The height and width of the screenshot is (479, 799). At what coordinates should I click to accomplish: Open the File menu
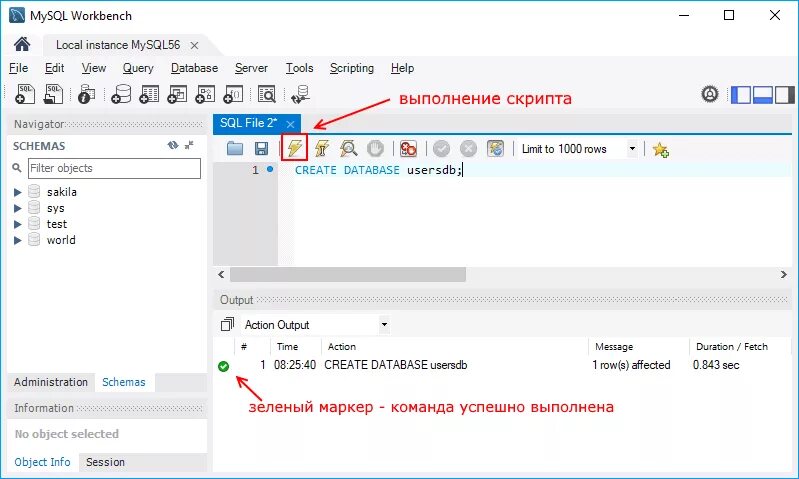click(18, 68)
